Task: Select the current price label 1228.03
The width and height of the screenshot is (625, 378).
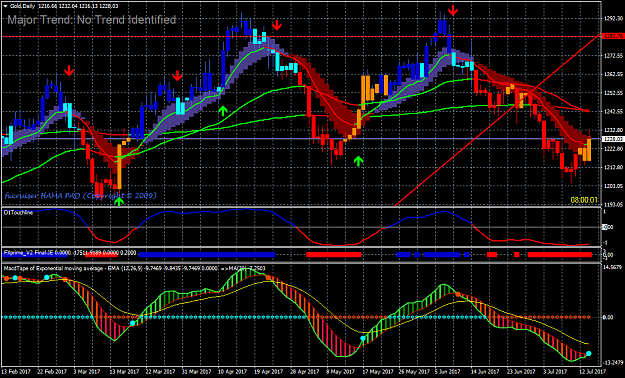Action: coord(612,139)
